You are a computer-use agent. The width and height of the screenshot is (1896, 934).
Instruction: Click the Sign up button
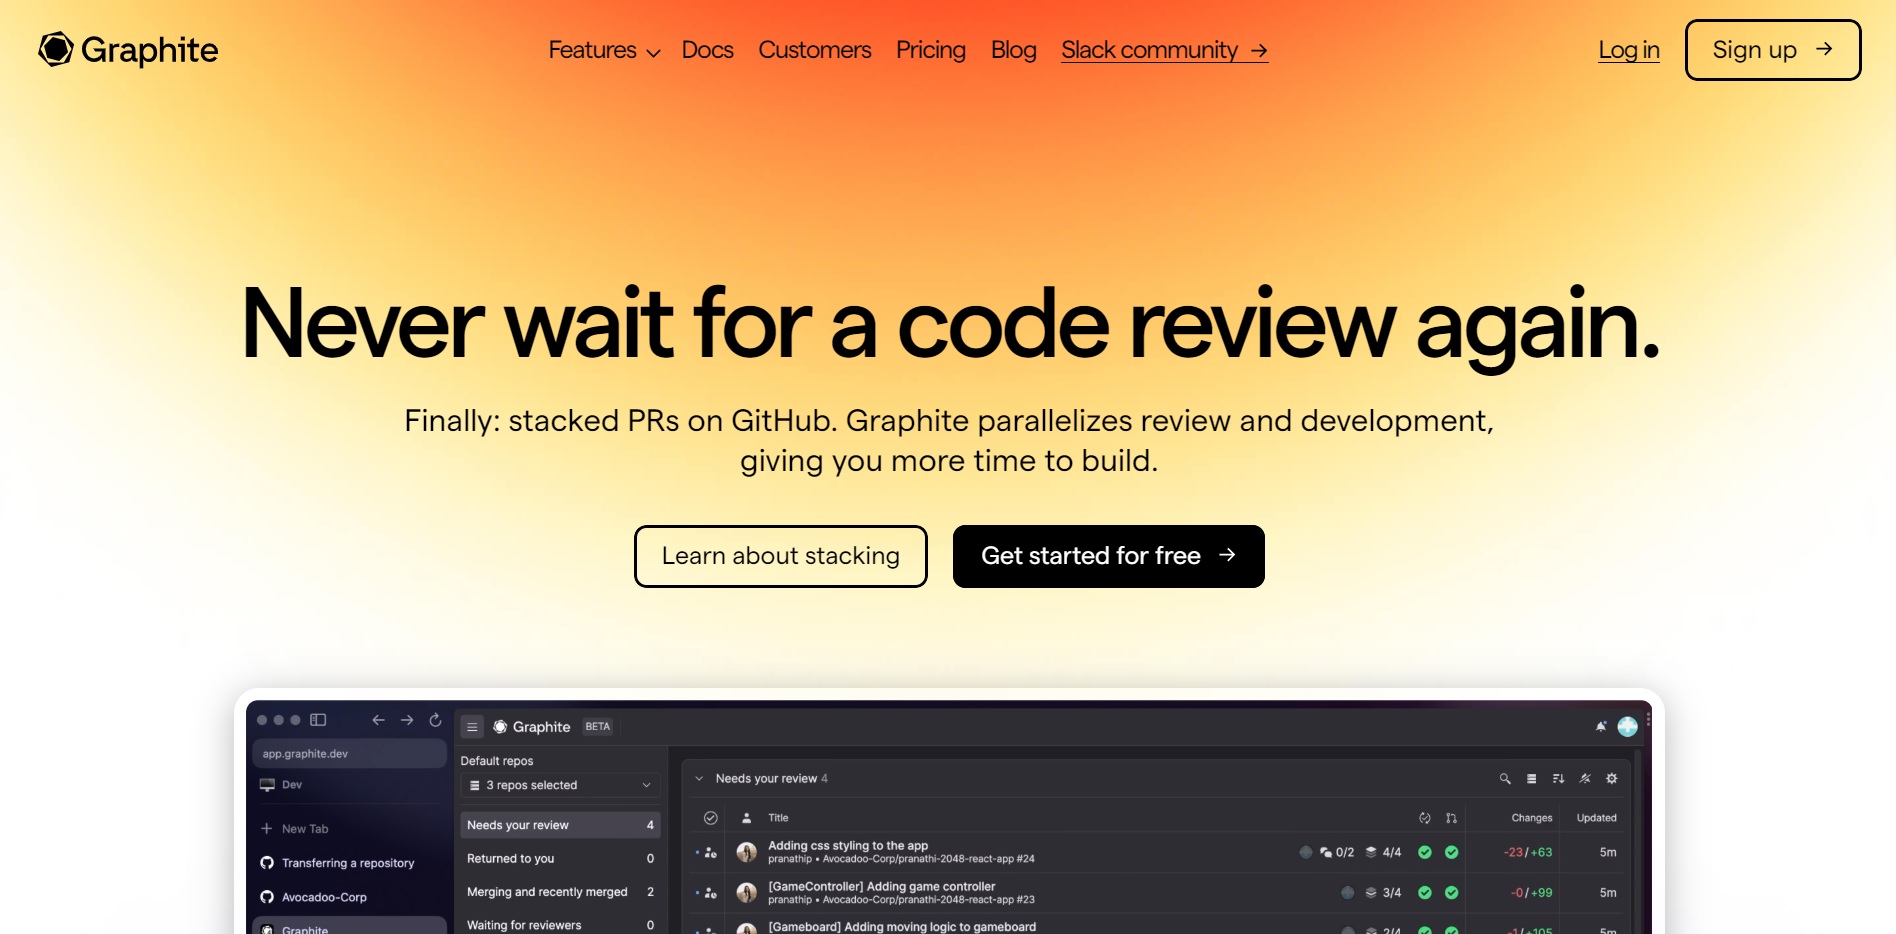coord(1773,50)
